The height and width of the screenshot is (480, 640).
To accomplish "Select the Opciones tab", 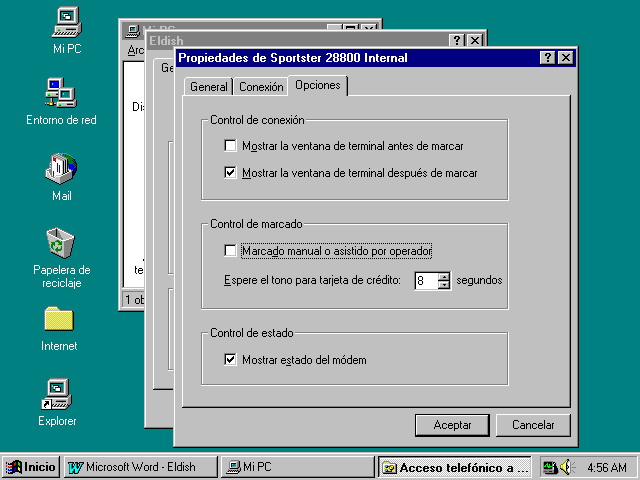I will pos(318,85).
